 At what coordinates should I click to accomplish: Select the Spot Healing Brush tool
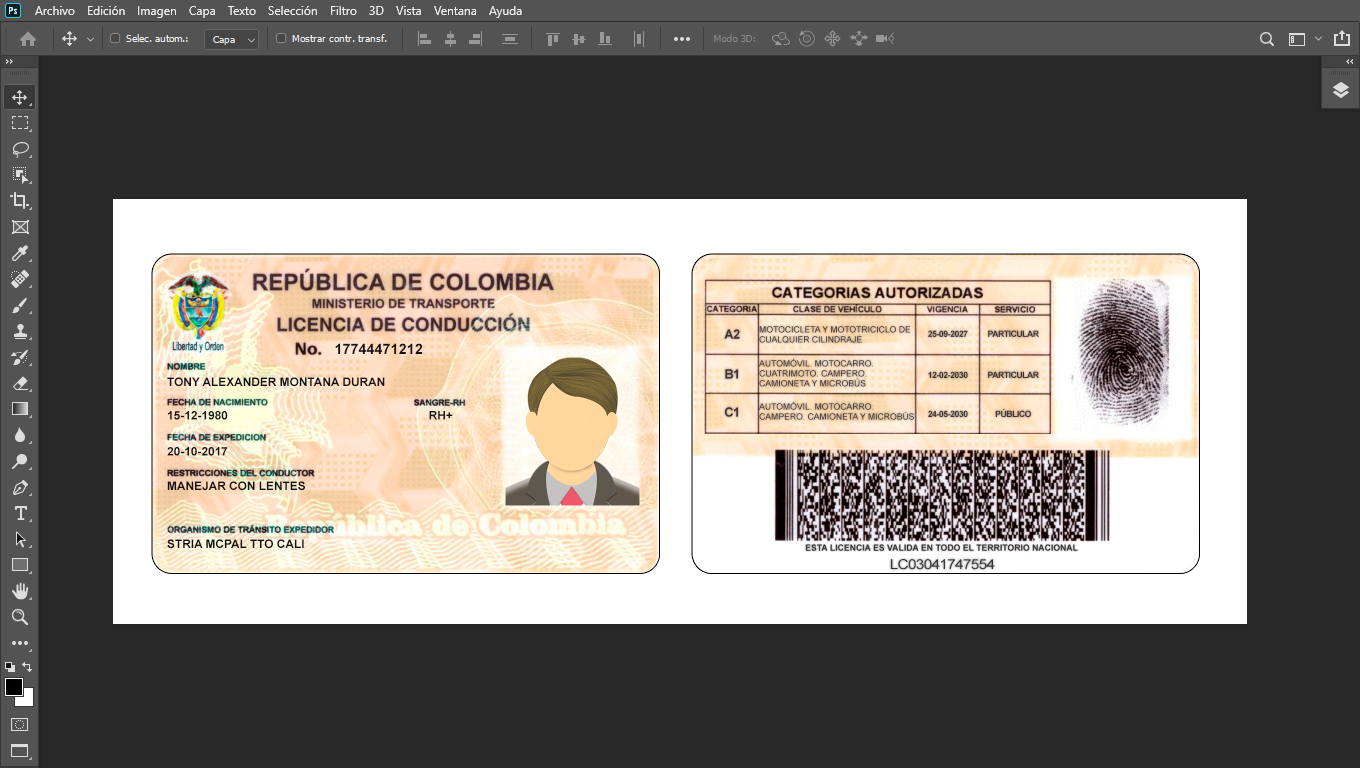20,279
